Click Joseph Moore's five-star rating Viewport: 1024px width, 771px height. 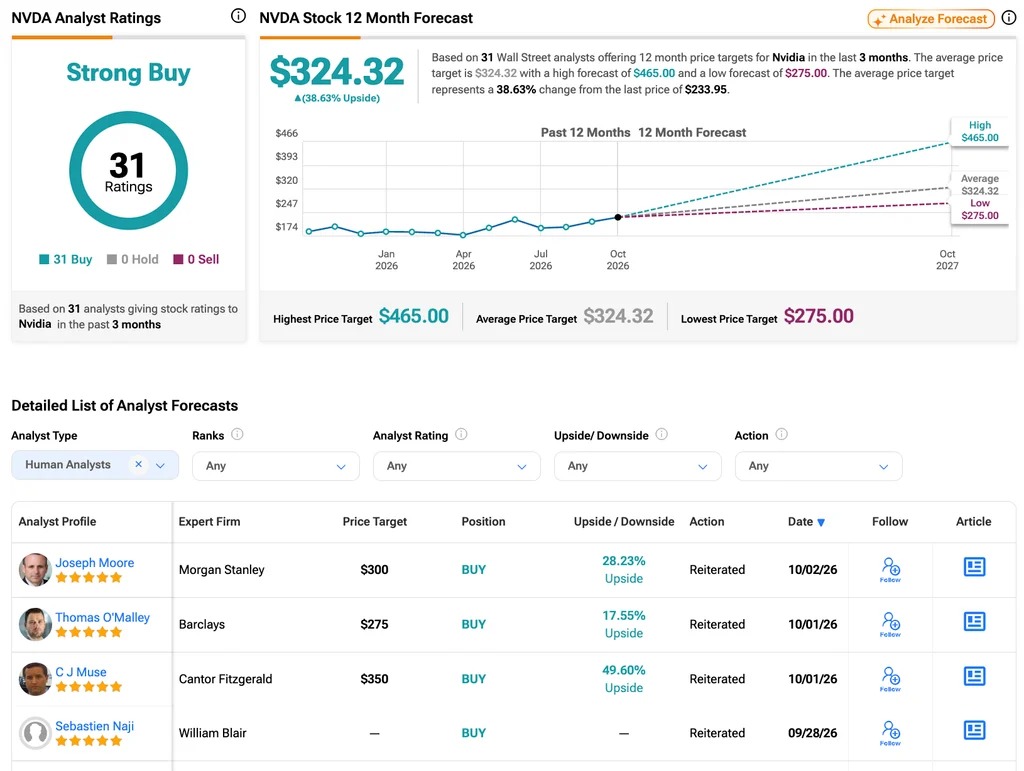pyautogui.click(x=89, y=578)
